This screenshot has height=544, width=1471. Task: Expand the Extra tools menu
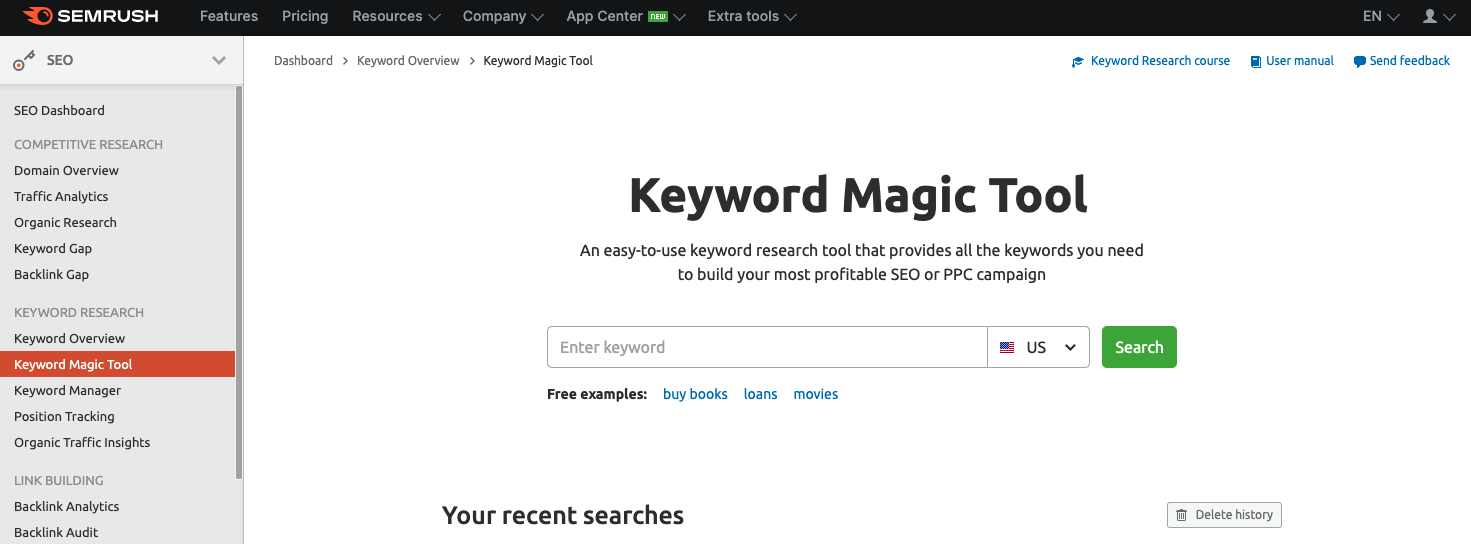[x=752, y=16]
